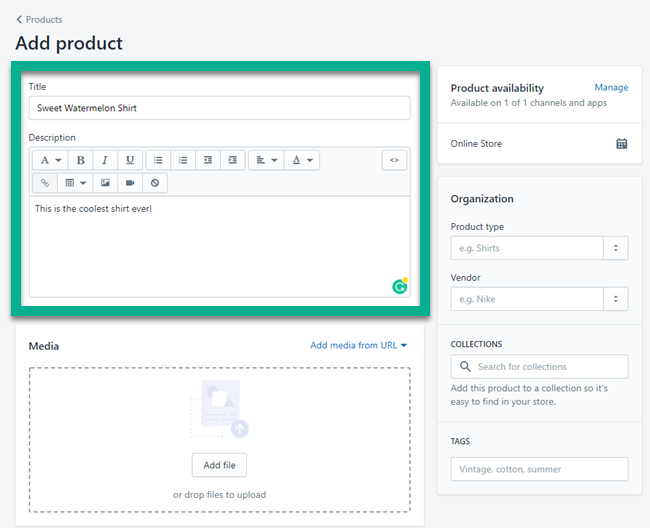This screenshot has height=528, width=650.
Task: Toggle italic formatting in description toolbar
Action: [104, 160]
